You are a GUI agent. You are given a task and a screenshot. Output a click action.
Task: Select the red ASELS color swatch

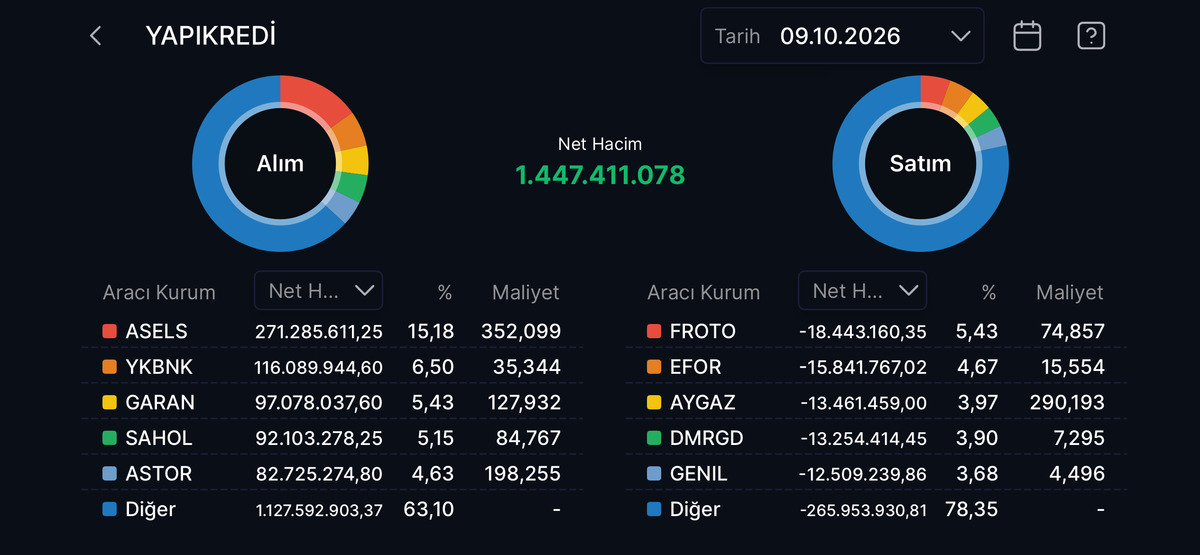(110, 331)
